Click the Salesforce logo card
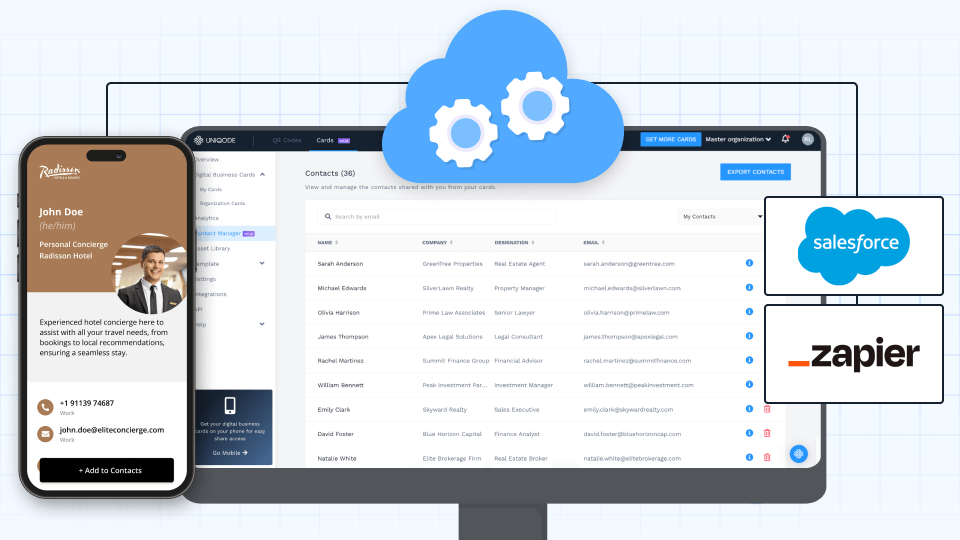This screenshot has height=540, width=960. click(x=853, y=246)
